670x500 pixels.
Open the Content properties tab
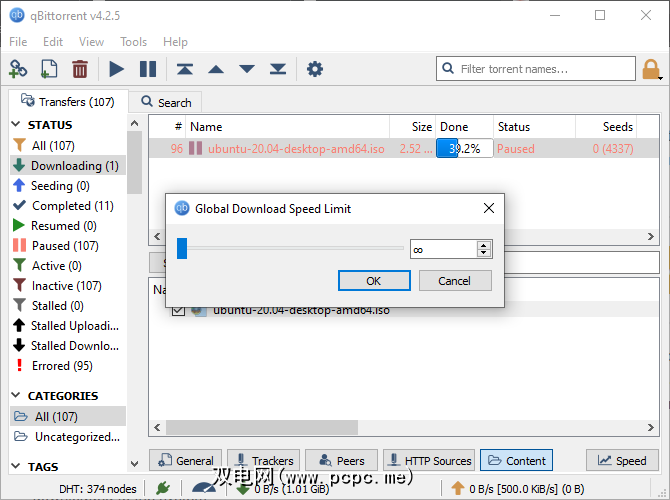[x=516, y=460]
